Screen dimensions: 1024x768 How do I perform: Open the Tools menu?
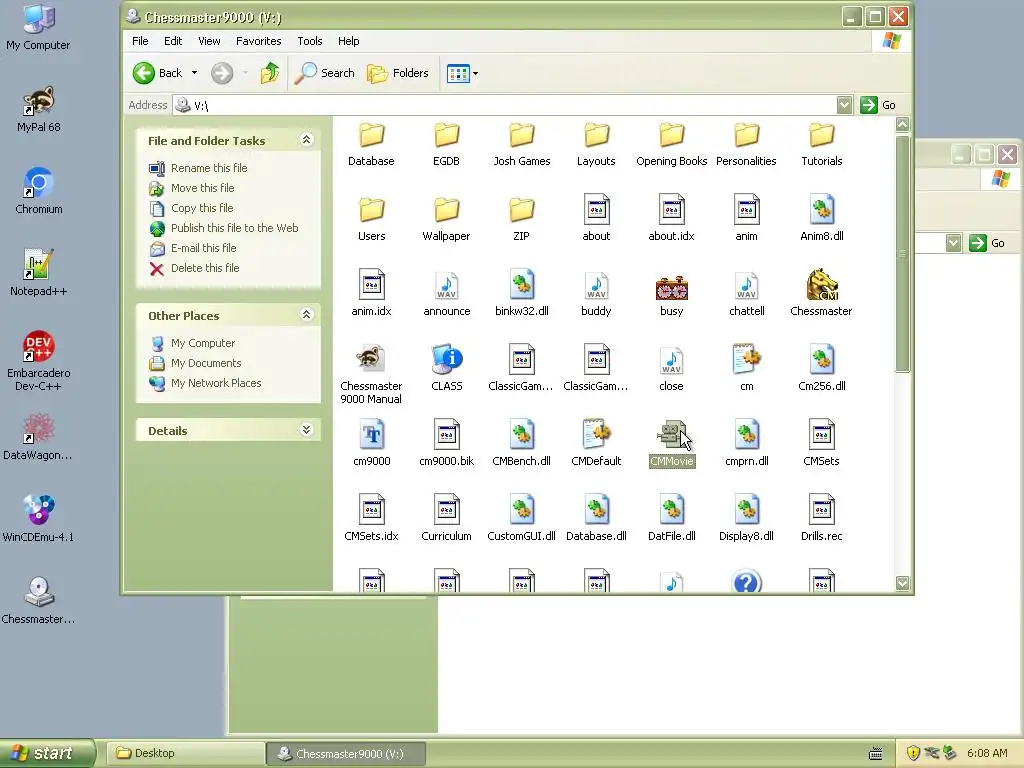click(310, 40)
